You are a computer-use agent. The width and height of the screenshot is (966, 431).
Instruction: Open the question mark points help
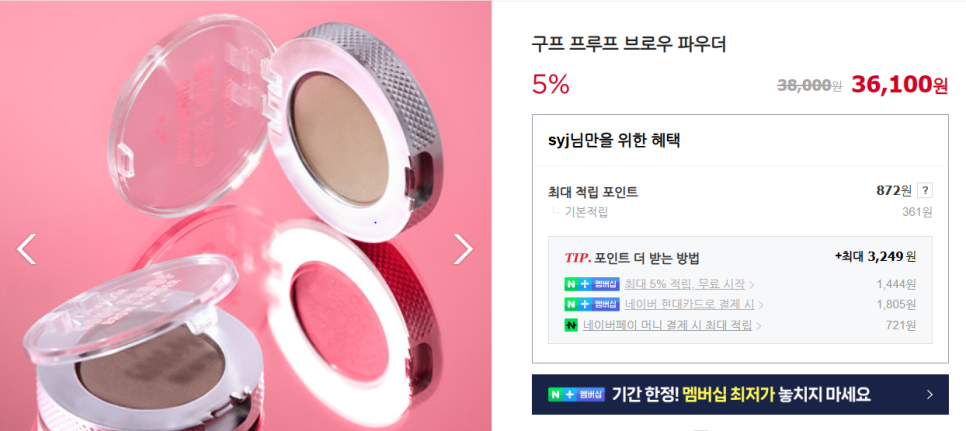tap(925, 191)
